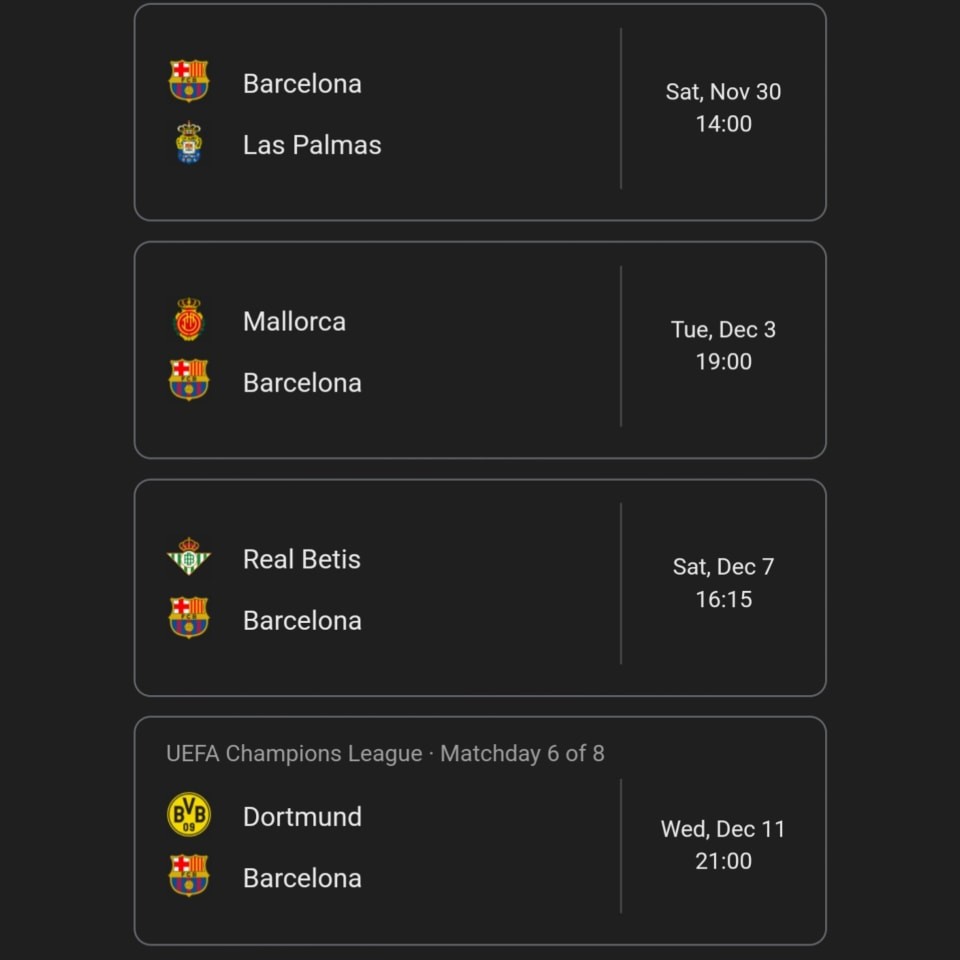Click the Dortmund BVB crest
This screenshot has height=960, width=960.
tap(189, 814)
